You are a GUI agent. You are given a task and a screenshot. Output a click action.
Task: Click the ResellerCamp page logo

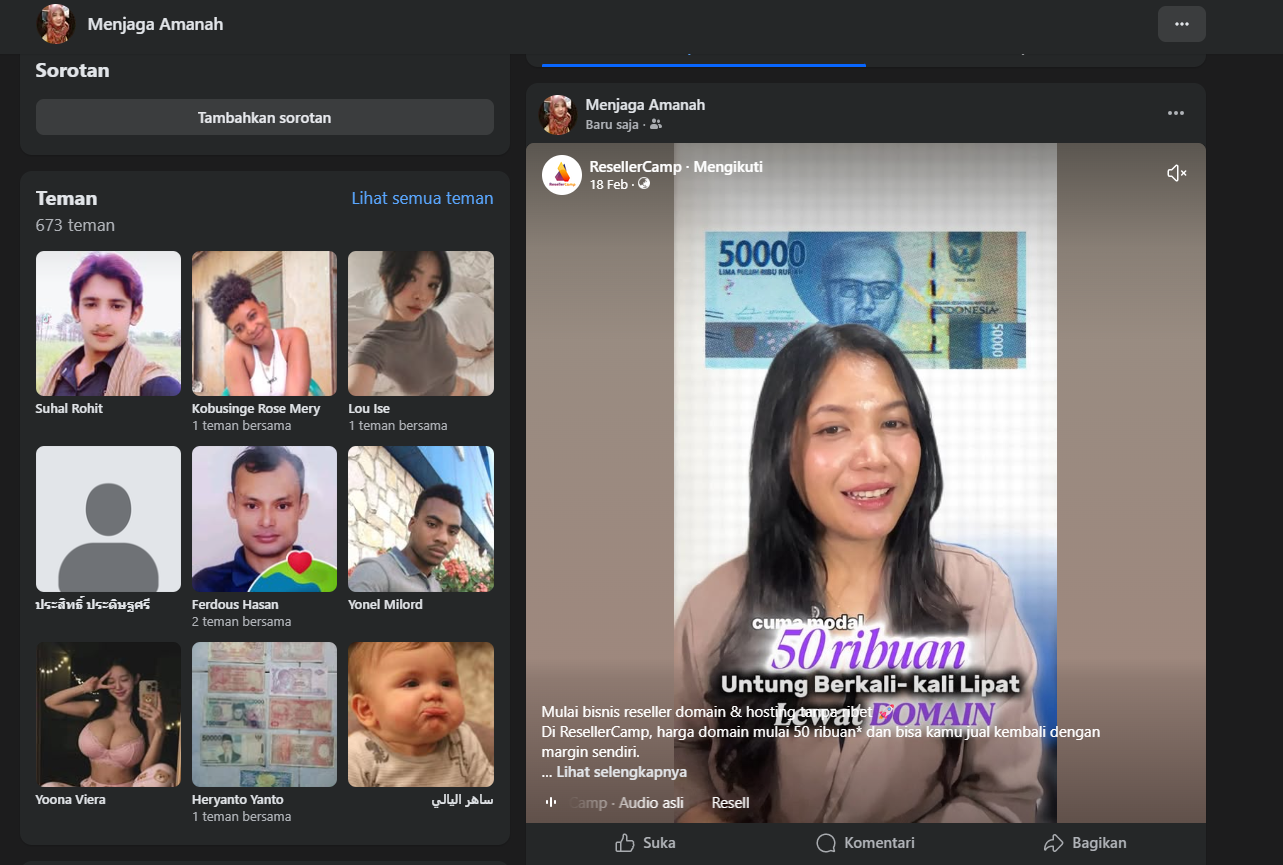pyautogui.click(x=562, y=175)
